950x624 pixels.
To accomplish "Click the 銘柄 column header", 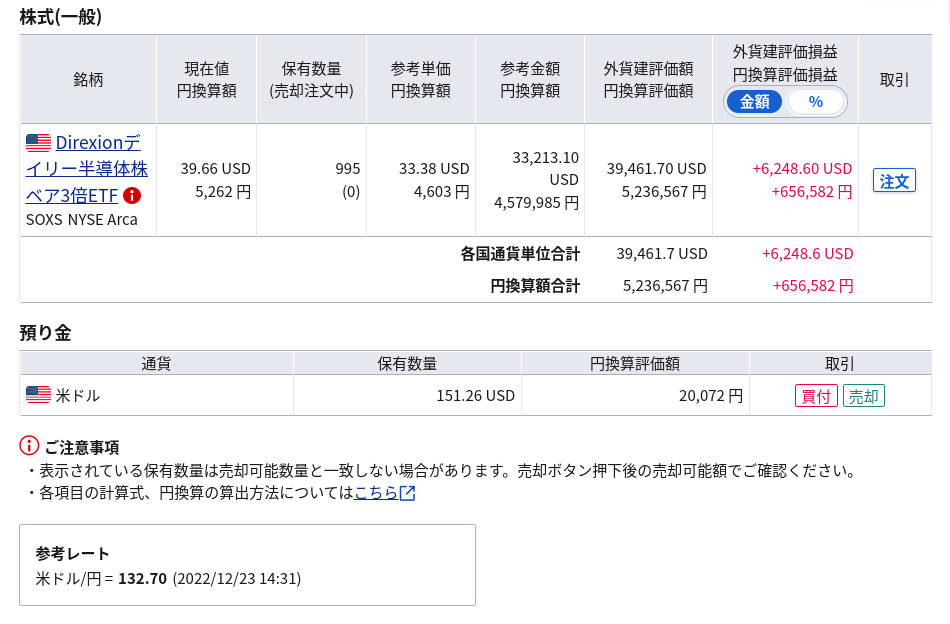I will click(x=88, y=79).
